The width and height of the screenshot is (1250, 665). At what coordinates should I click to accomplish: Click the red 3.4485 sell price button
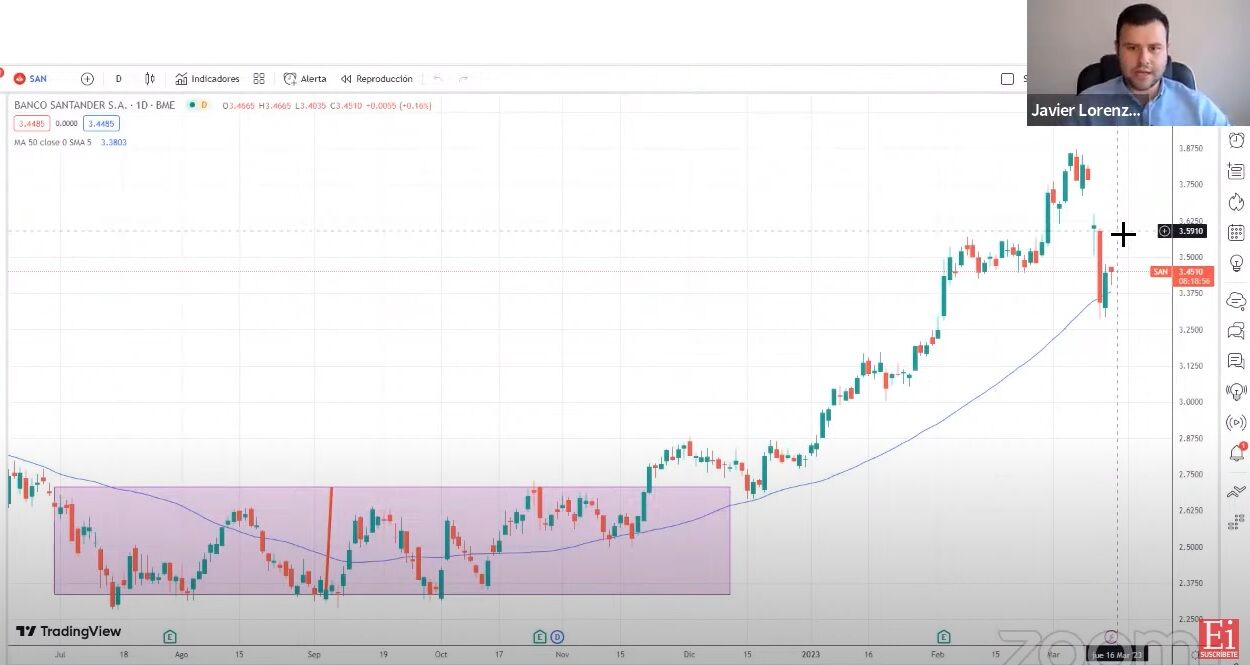tap(32, 124)
